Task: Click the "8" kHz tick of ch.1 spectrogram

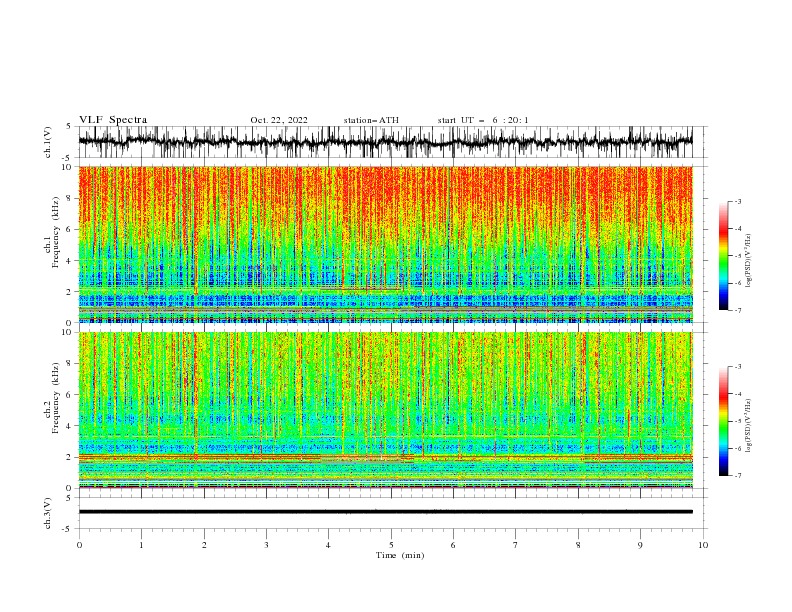Action: click(x=70, y=198)
